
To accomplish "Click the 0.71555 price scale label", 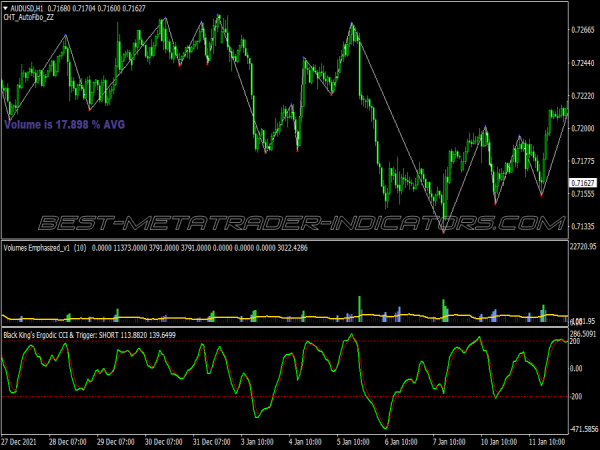I will pyautogui.click(x=583, y=194).
